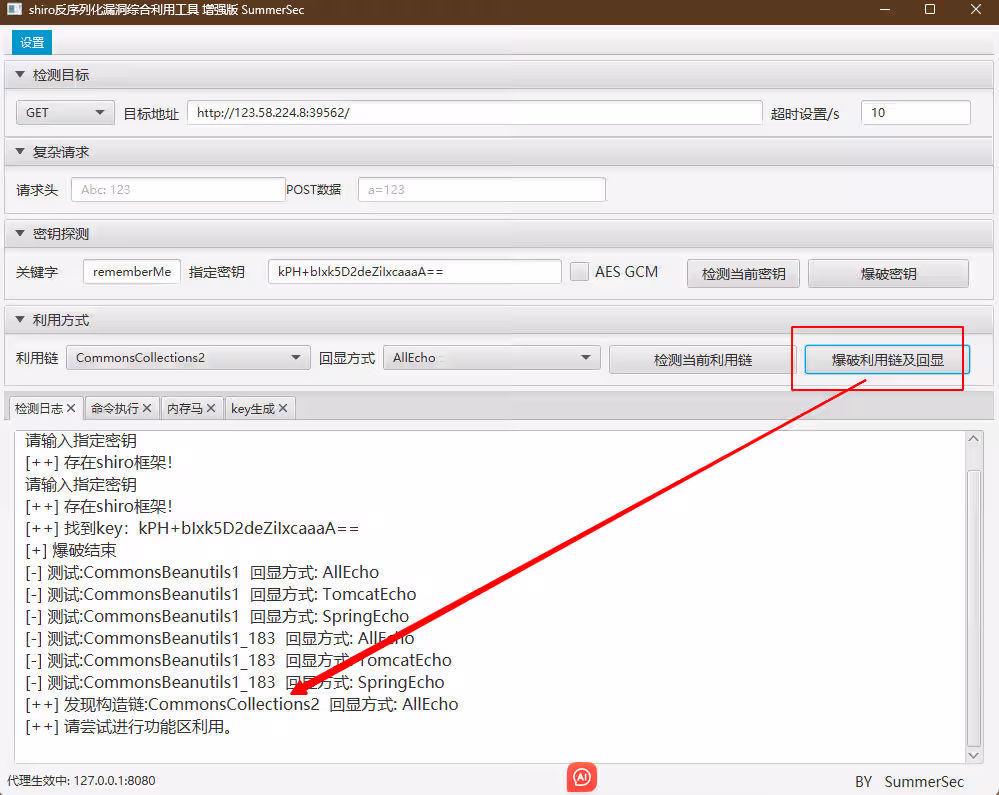Close the 内存马 tab
This screenshot has height=795, width=999.
(210, 408)
